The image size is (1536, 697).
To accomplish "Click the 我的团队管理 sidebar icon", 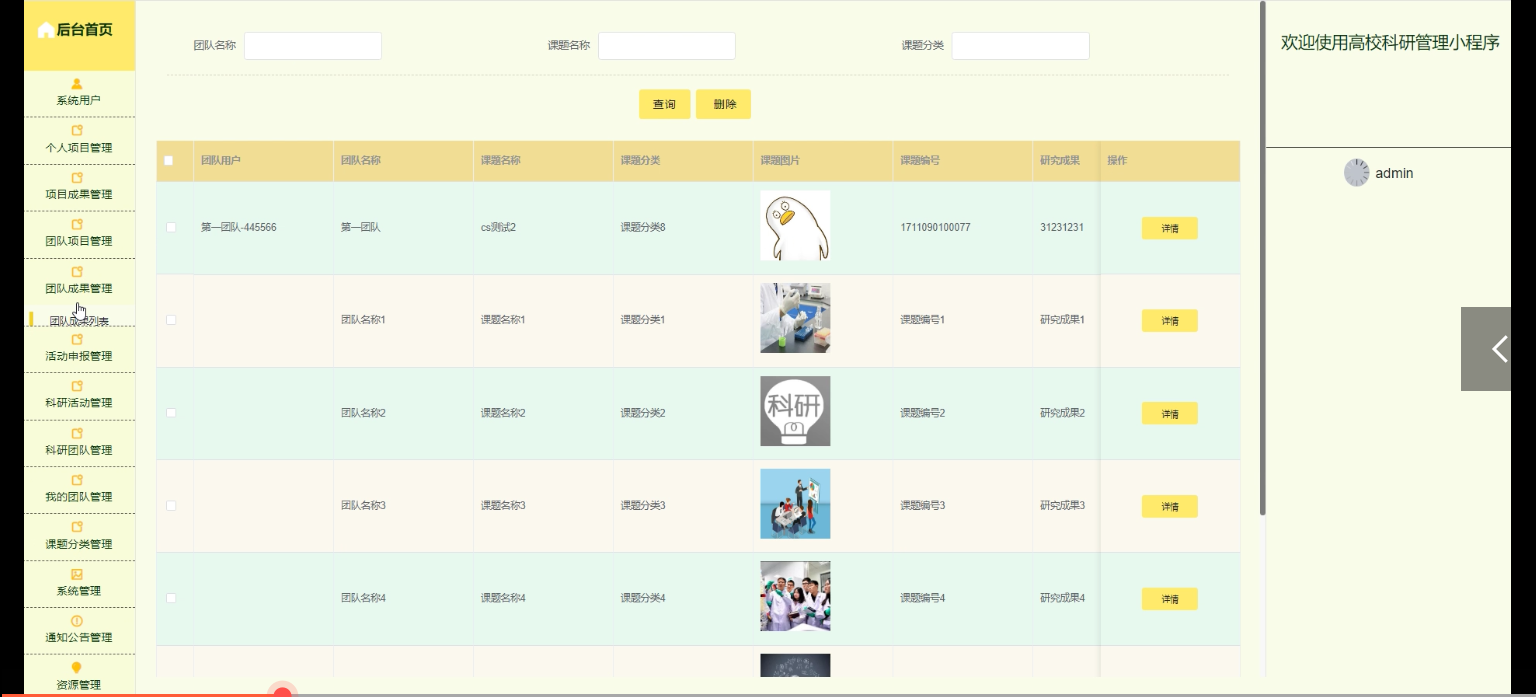I will [79, 477].
